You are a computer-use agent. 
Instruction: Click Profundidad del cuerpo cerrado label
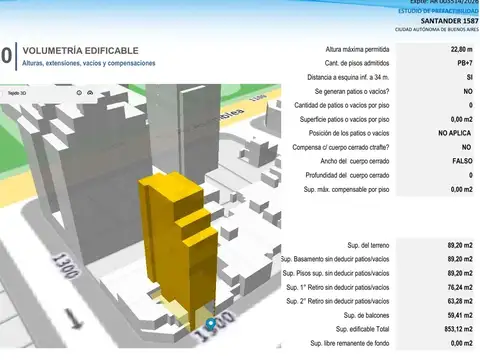(348, 175)
